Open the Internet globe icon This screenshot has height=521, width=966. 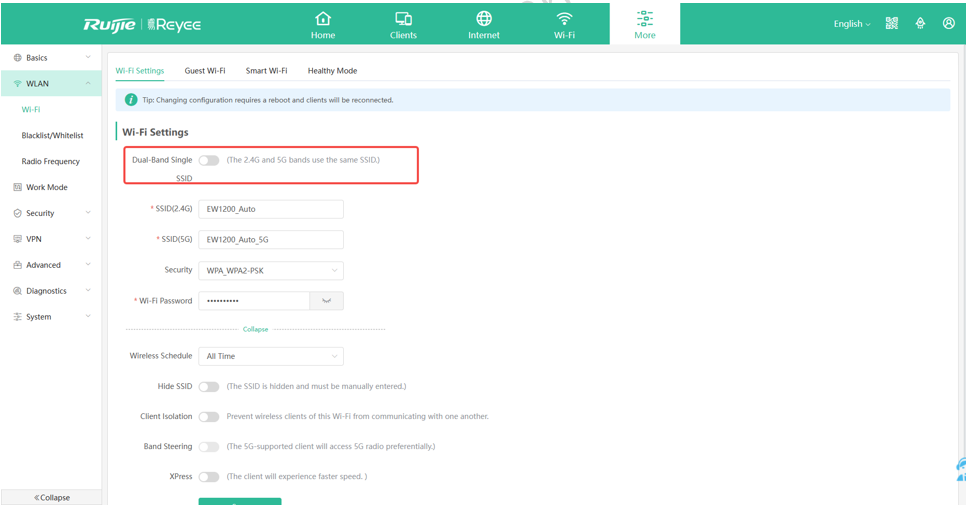(x=484, y=19)
